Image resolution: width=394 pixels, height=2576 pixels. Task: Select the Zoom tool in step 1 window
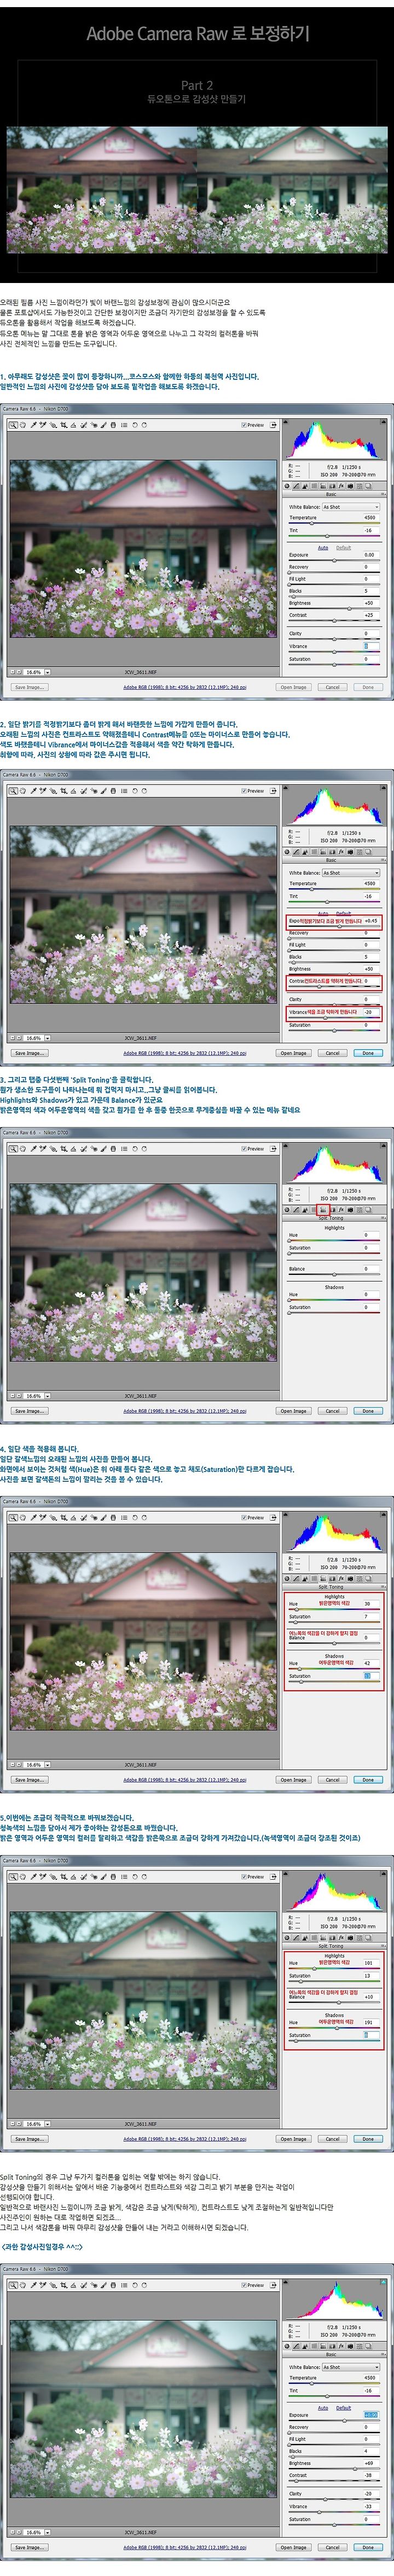pos(13,425)
